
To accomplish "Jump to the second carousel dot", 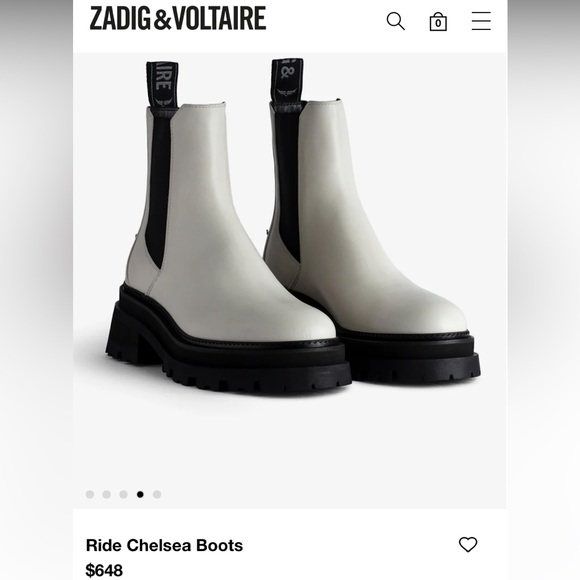I will click(107, 495).
